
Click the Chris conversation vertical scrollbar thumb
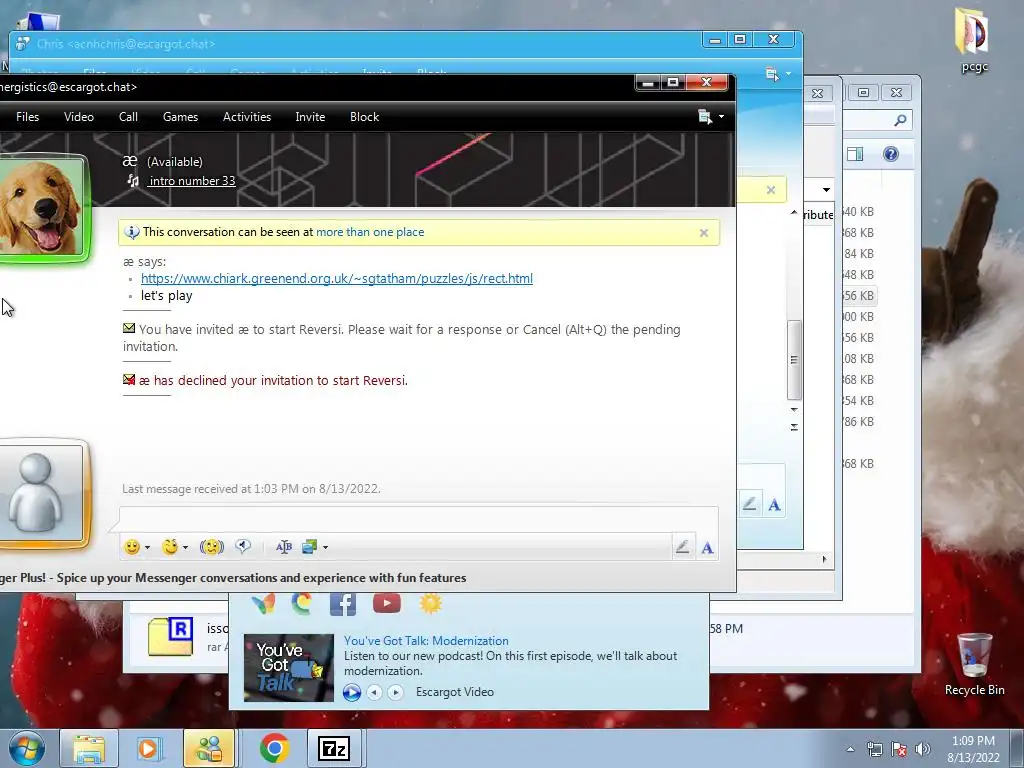[794, 360]
